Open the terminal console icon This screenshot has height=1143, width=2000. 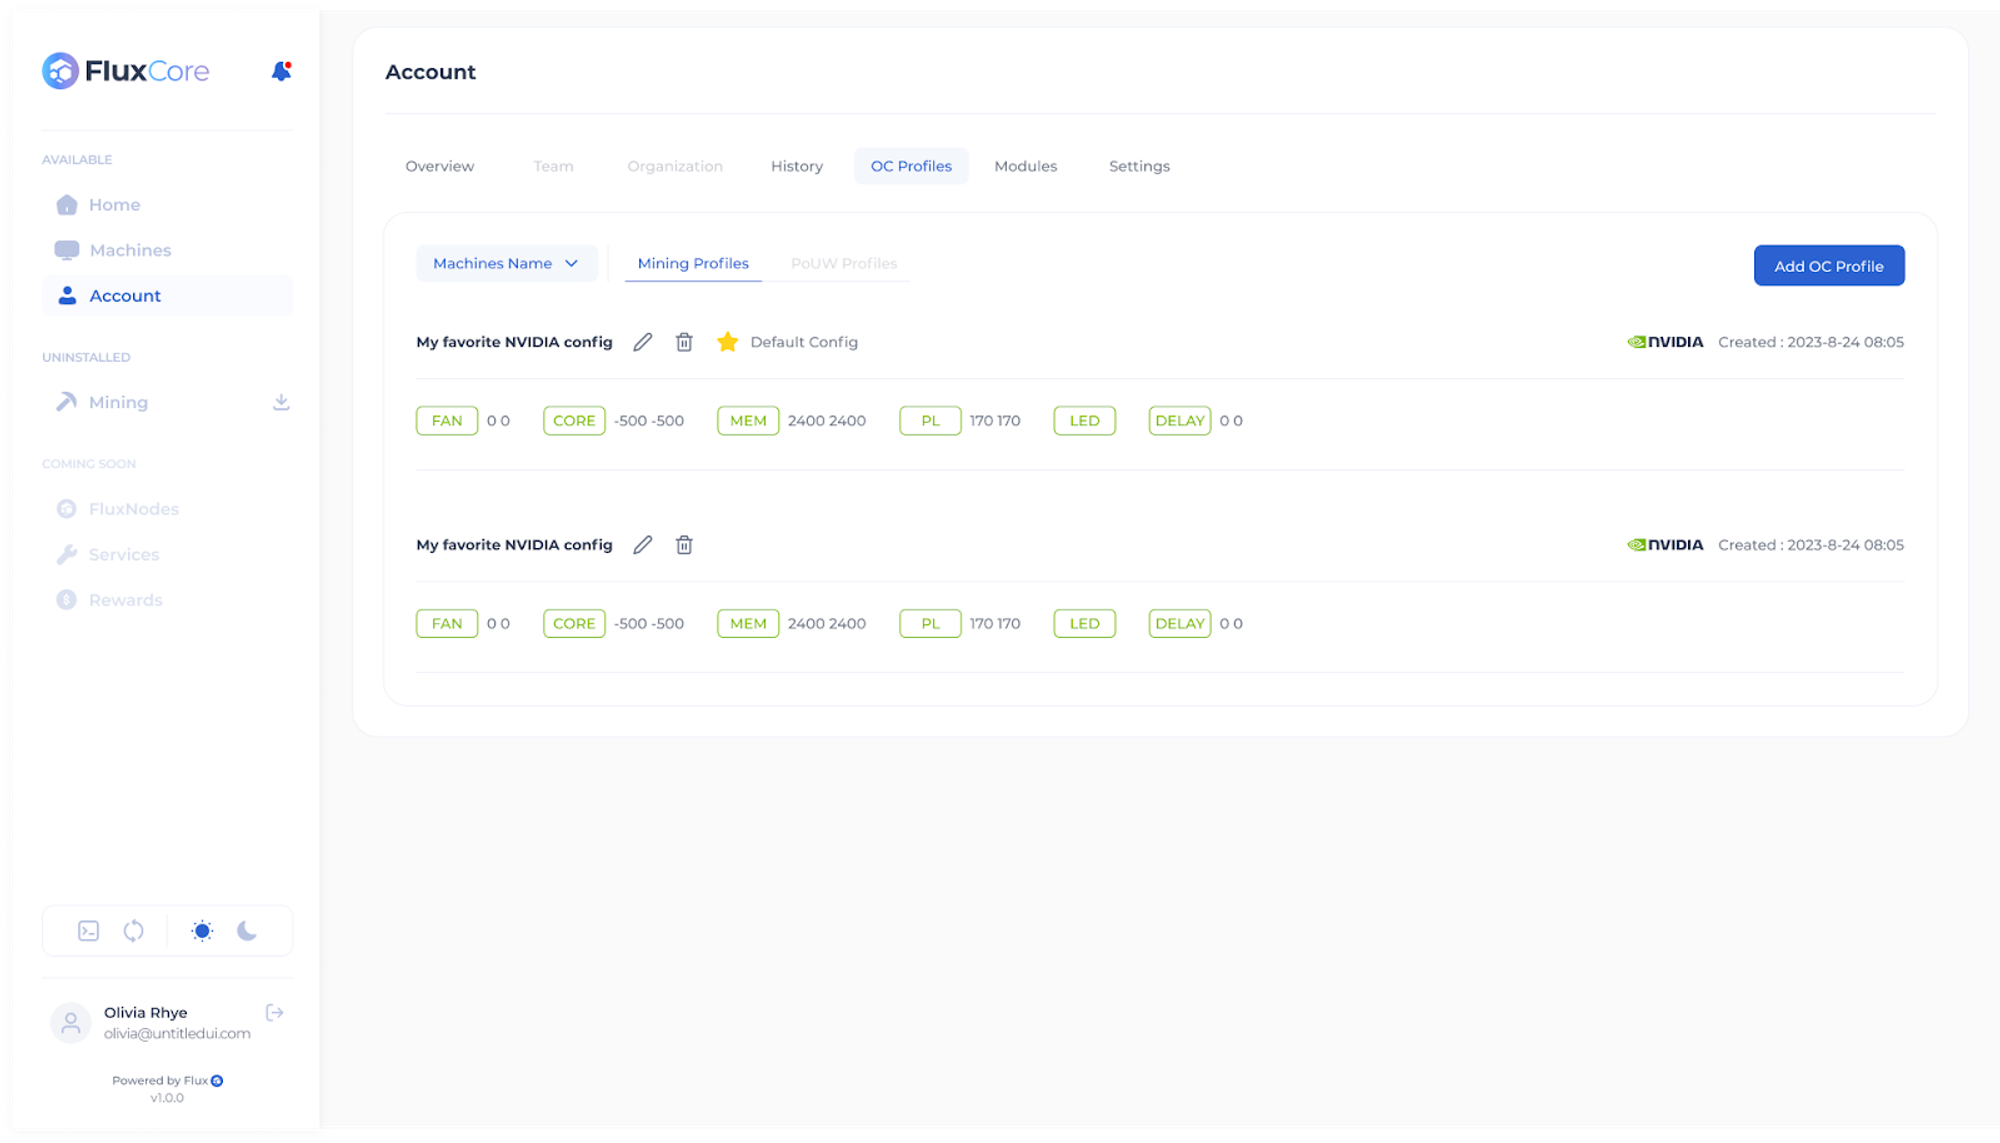pos(89,931)
